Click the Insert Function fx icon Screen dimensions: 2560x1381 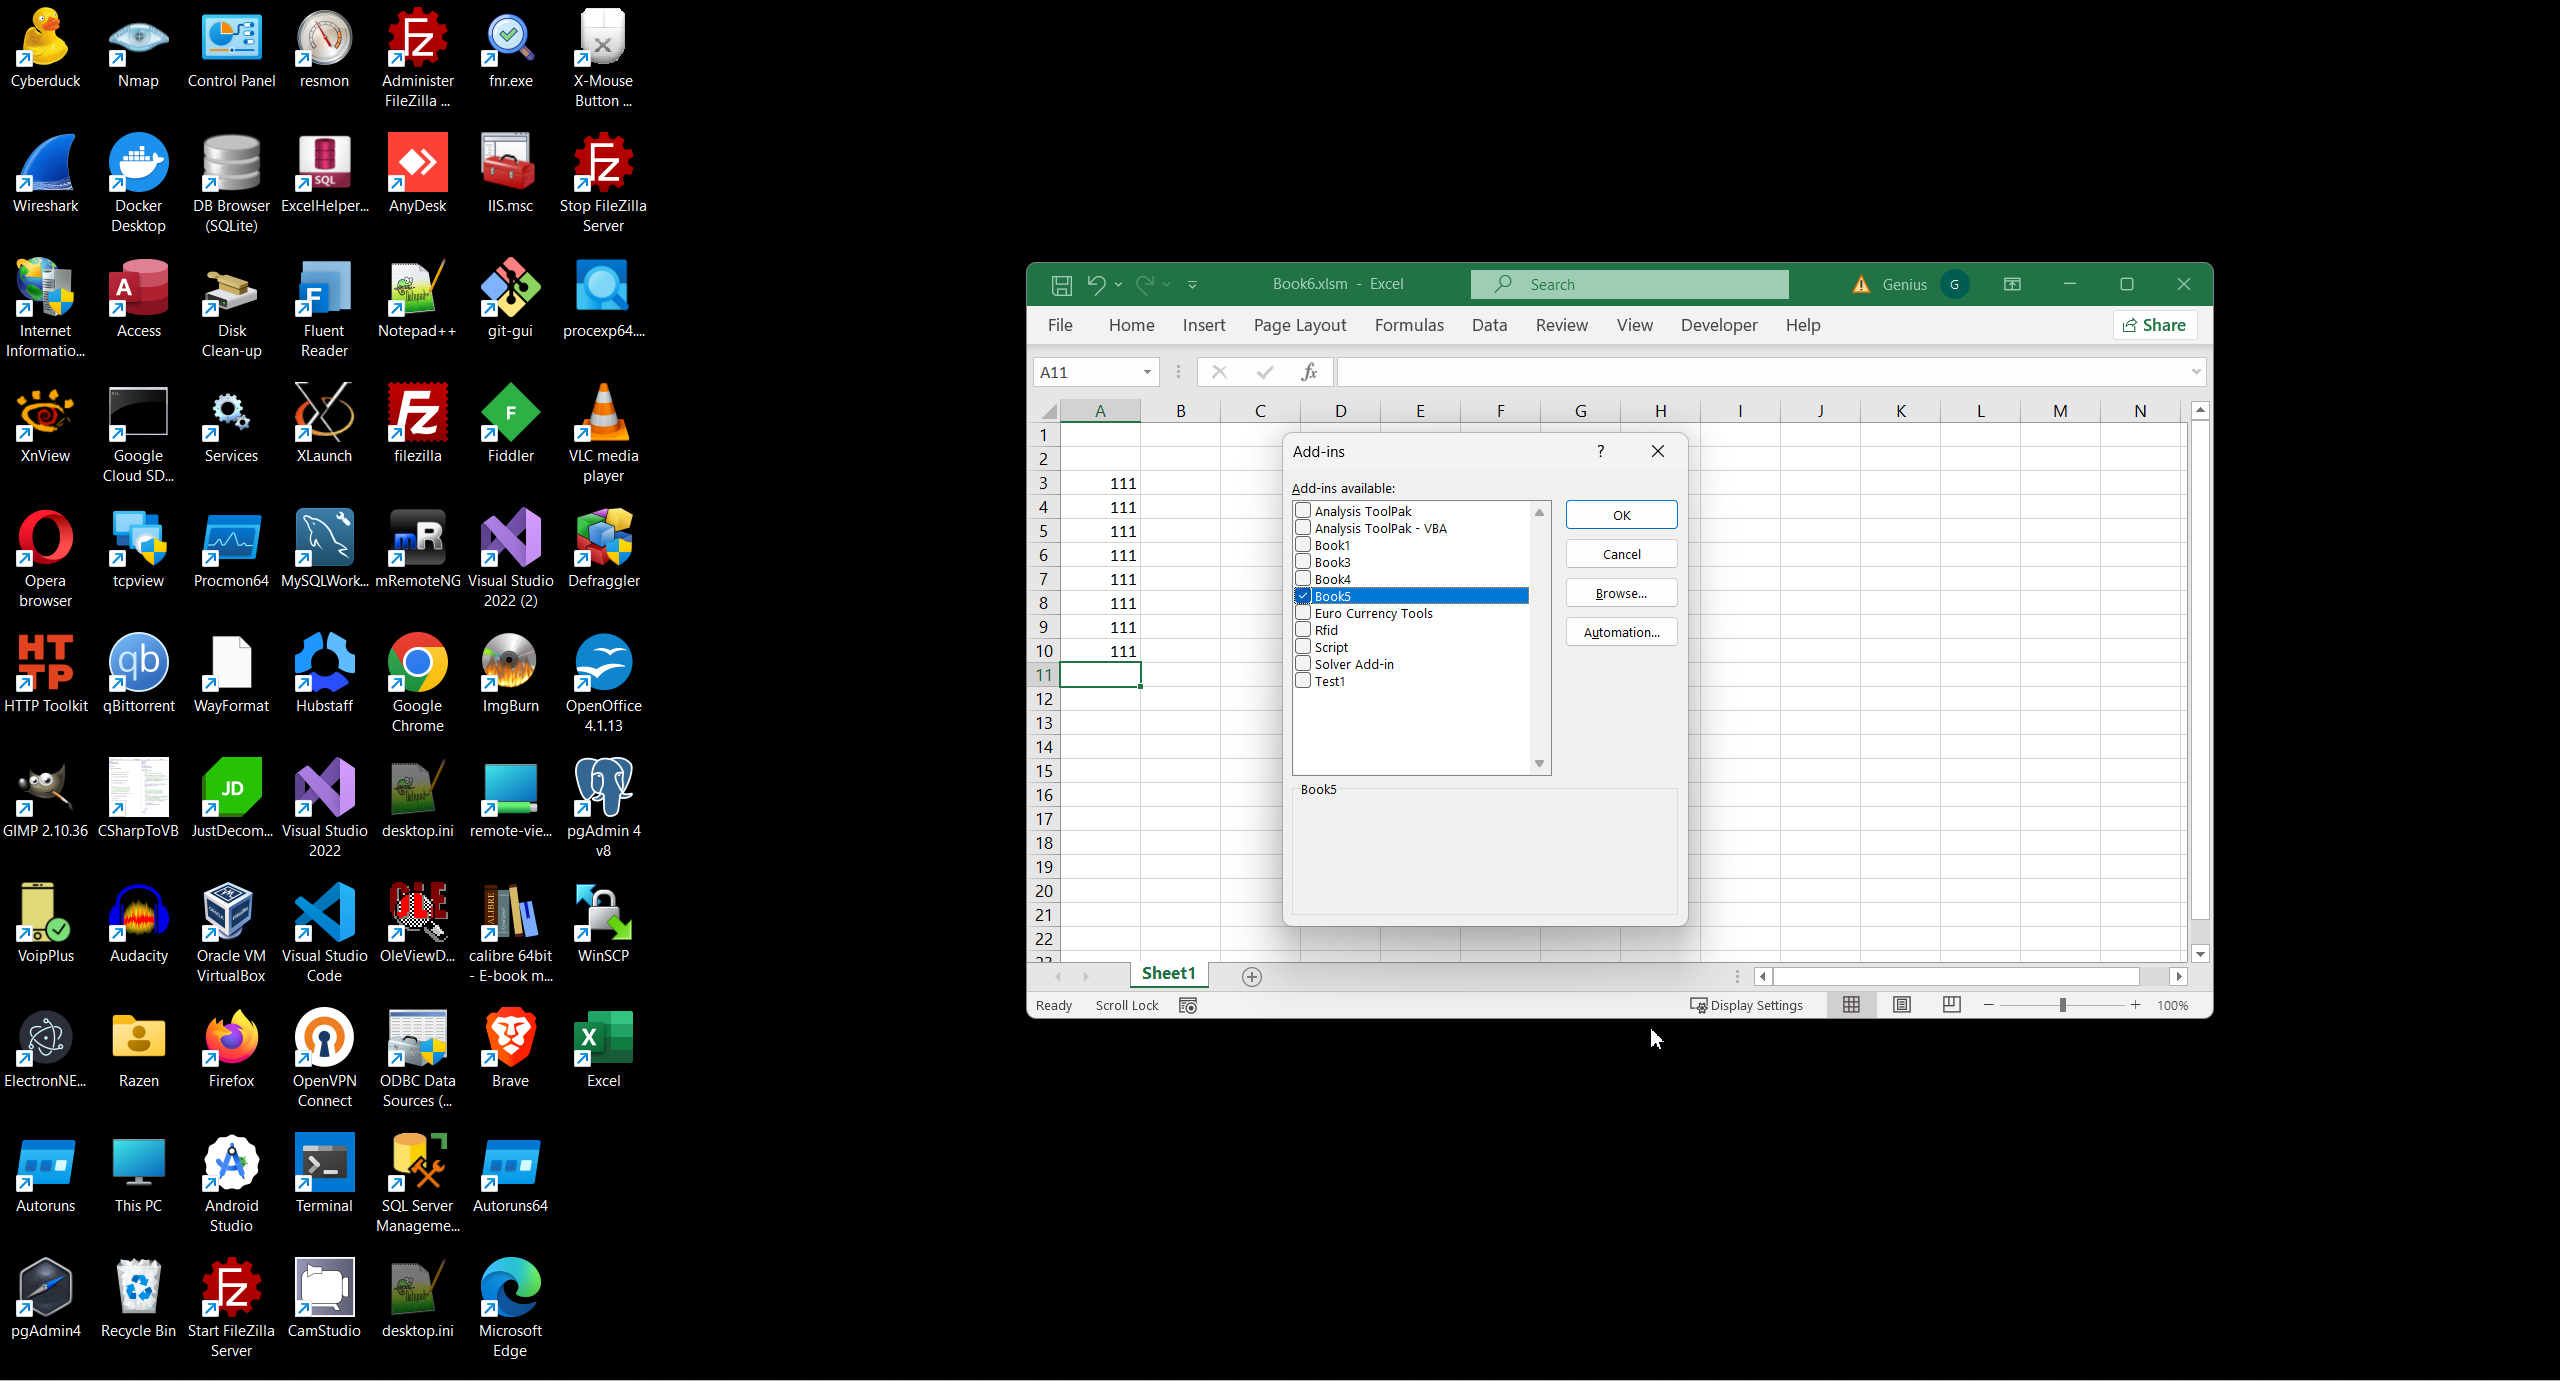pos(1309,372)
